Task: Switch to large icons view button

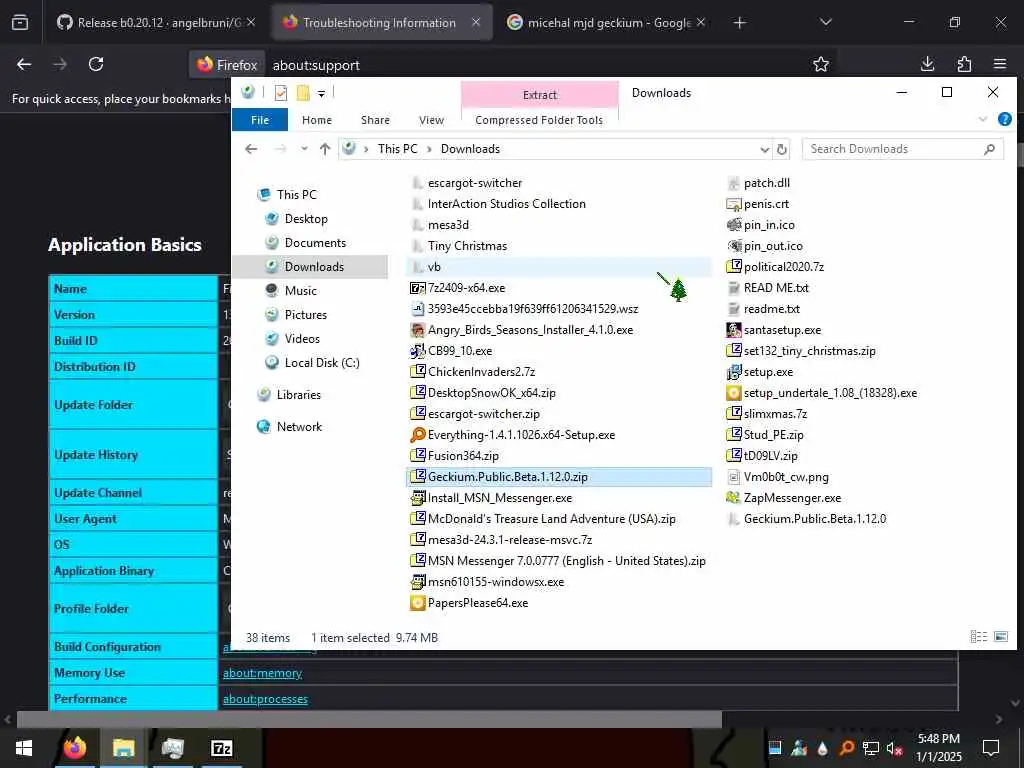Action: (1000, 637)
